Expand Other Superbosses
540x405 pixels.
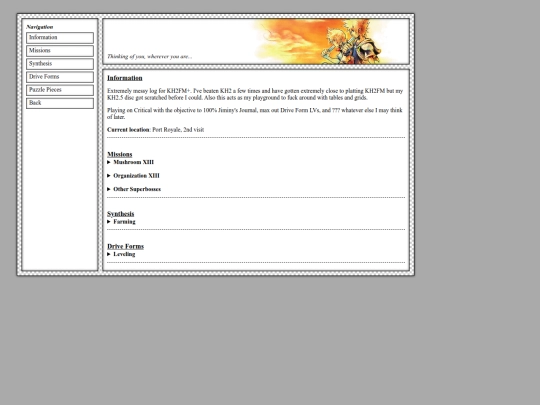[x=134, y=189]
